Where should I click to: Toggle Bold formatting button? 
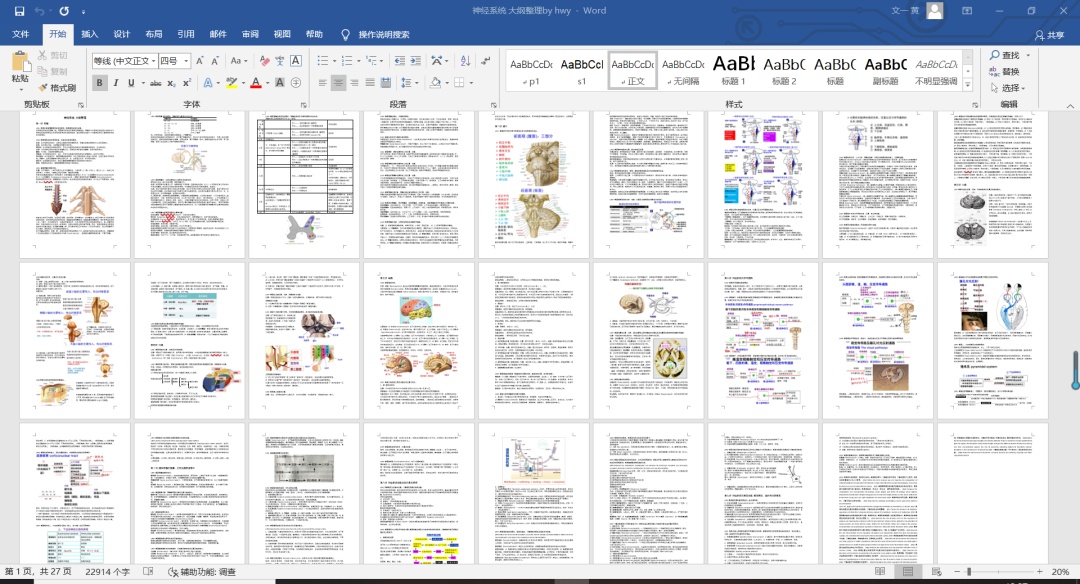point(100,83)
